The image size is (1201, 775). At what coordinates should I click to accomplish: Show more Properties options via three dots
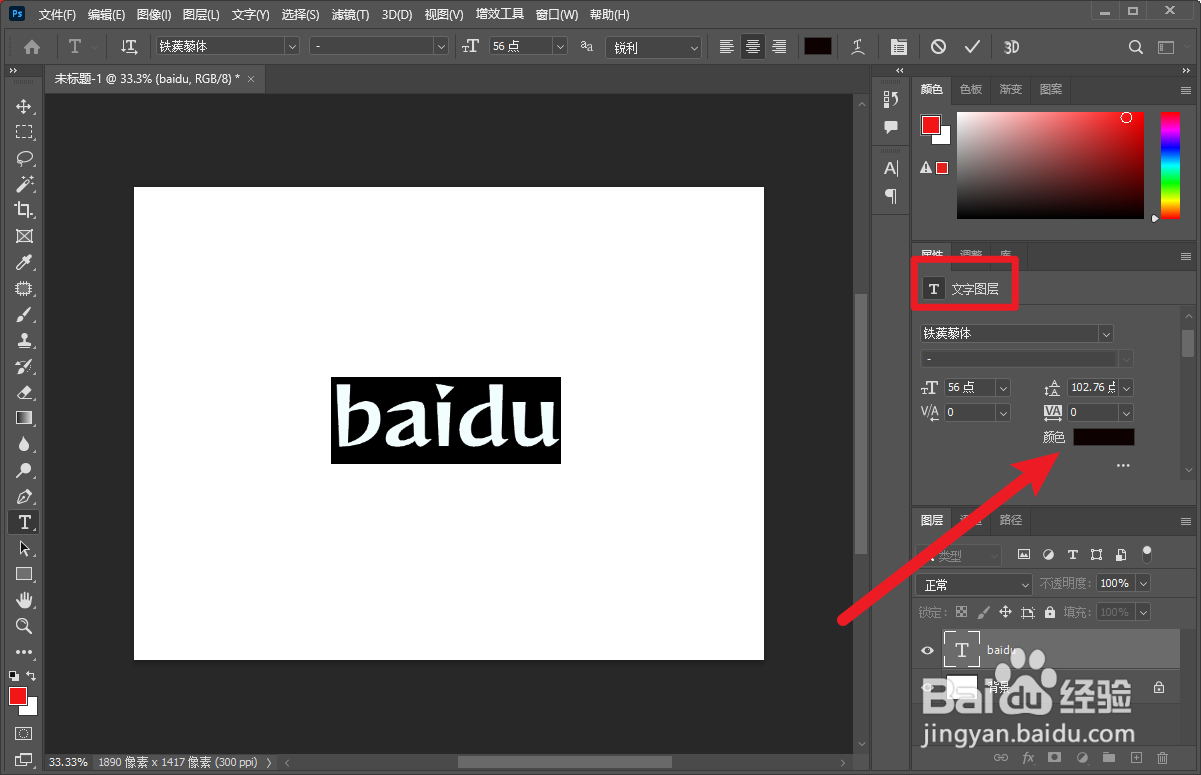pos(1123,465)
